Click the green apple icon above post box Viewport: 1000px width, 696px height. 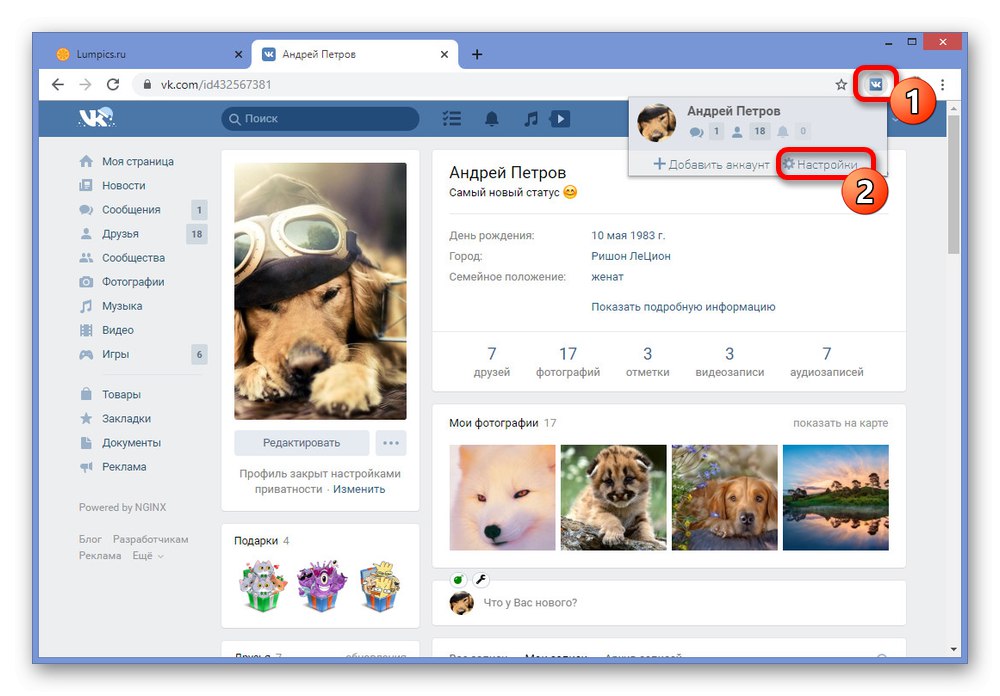(458, 579)
